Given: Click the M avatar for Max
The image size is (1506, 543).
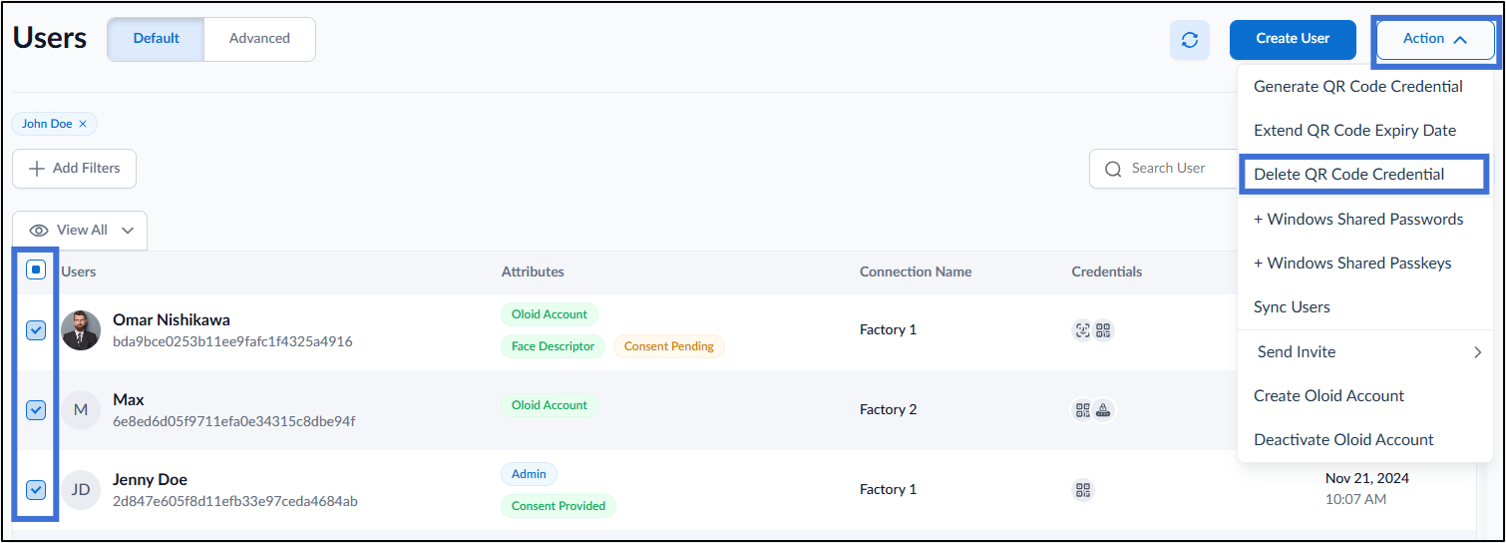Looking at the screenshot, I should click(81, 410).
